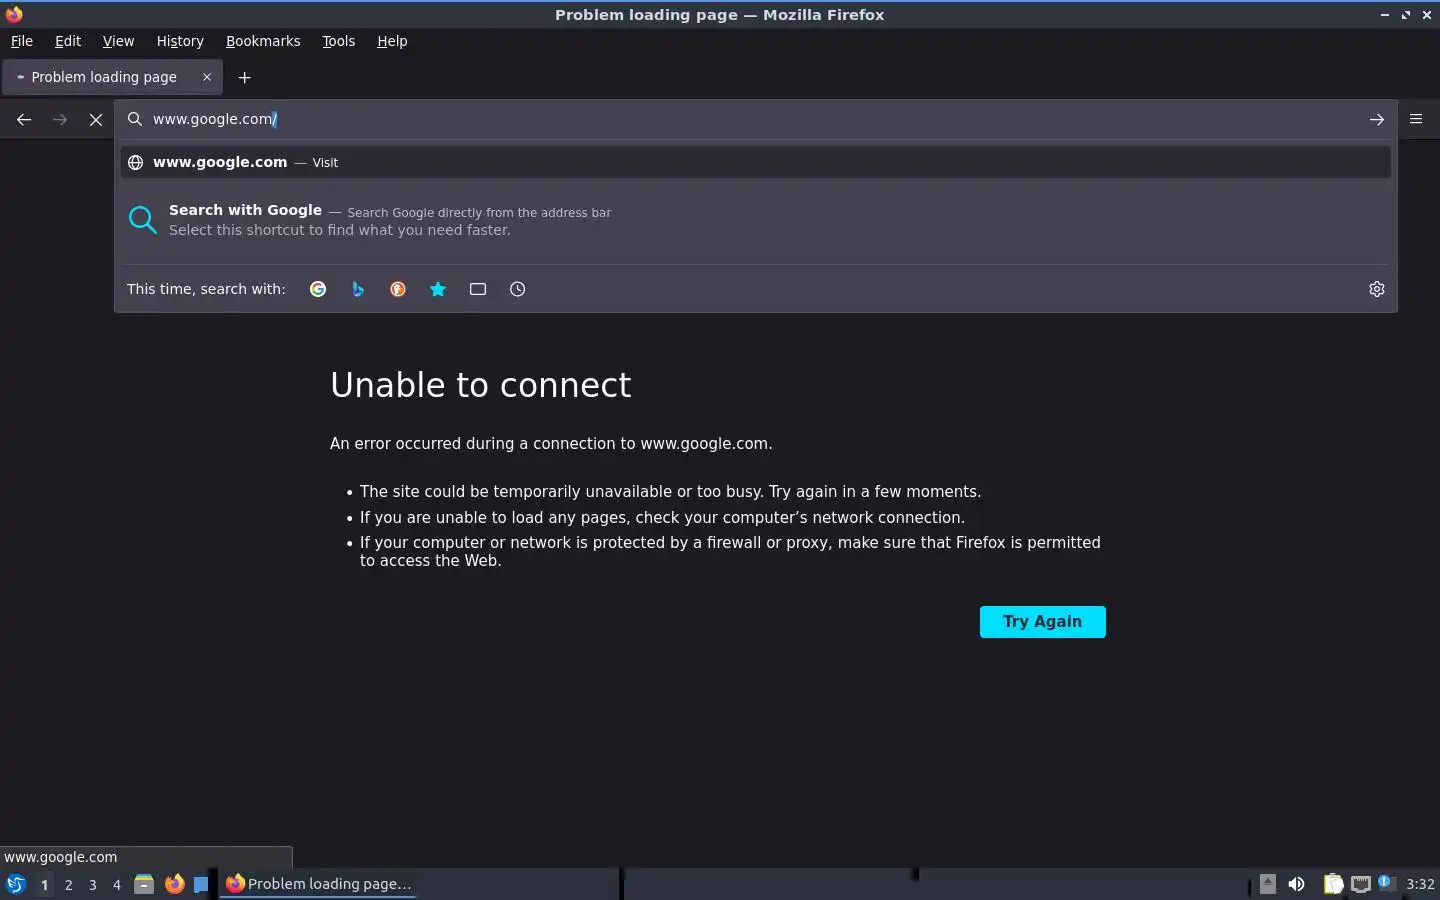Open a new tab with plus button

[x=244, y=77]
